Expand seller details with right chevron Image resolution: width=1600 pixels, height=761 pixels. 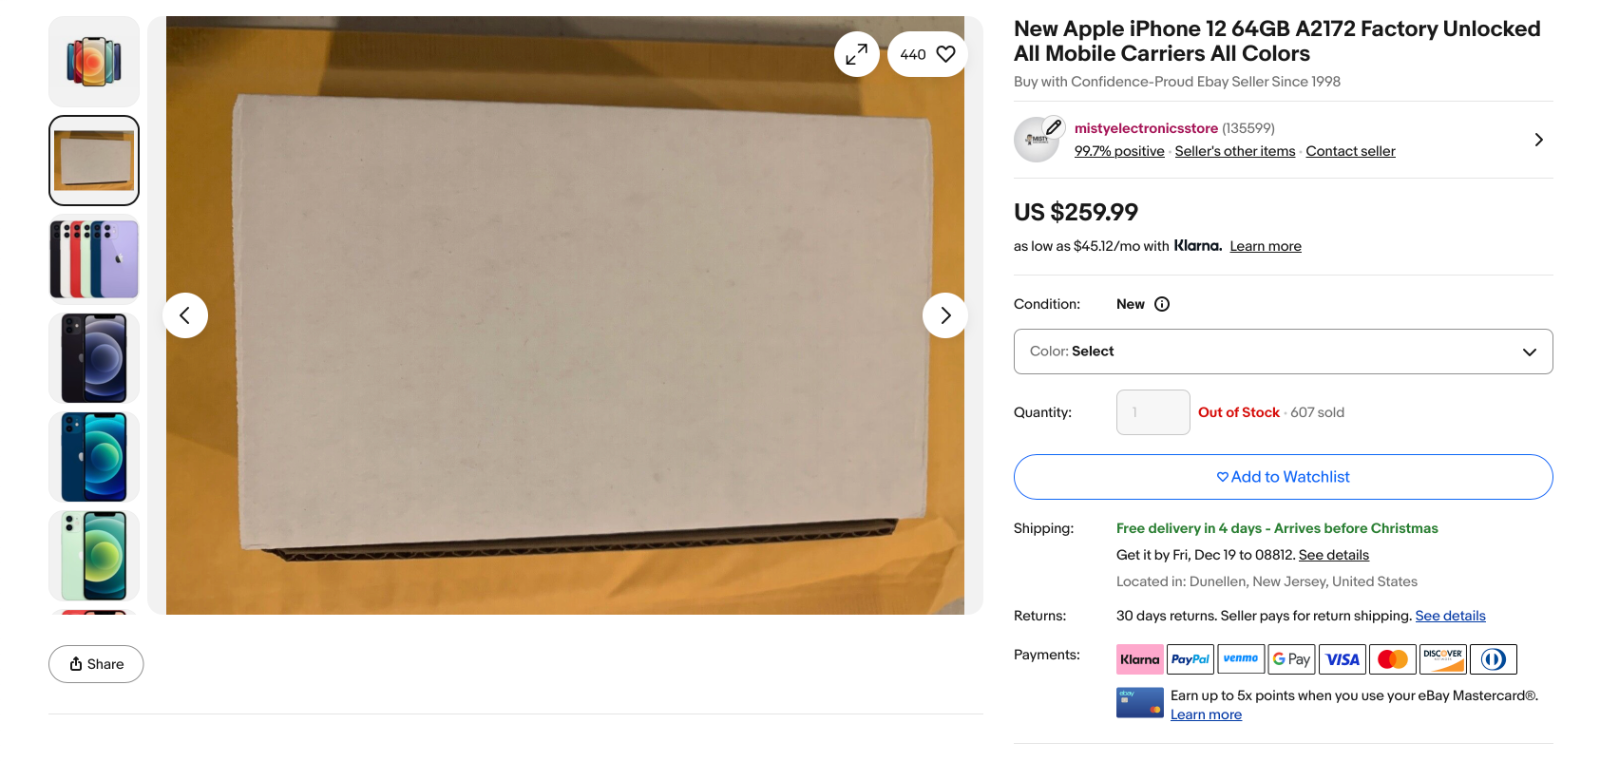click(1538, 140)
